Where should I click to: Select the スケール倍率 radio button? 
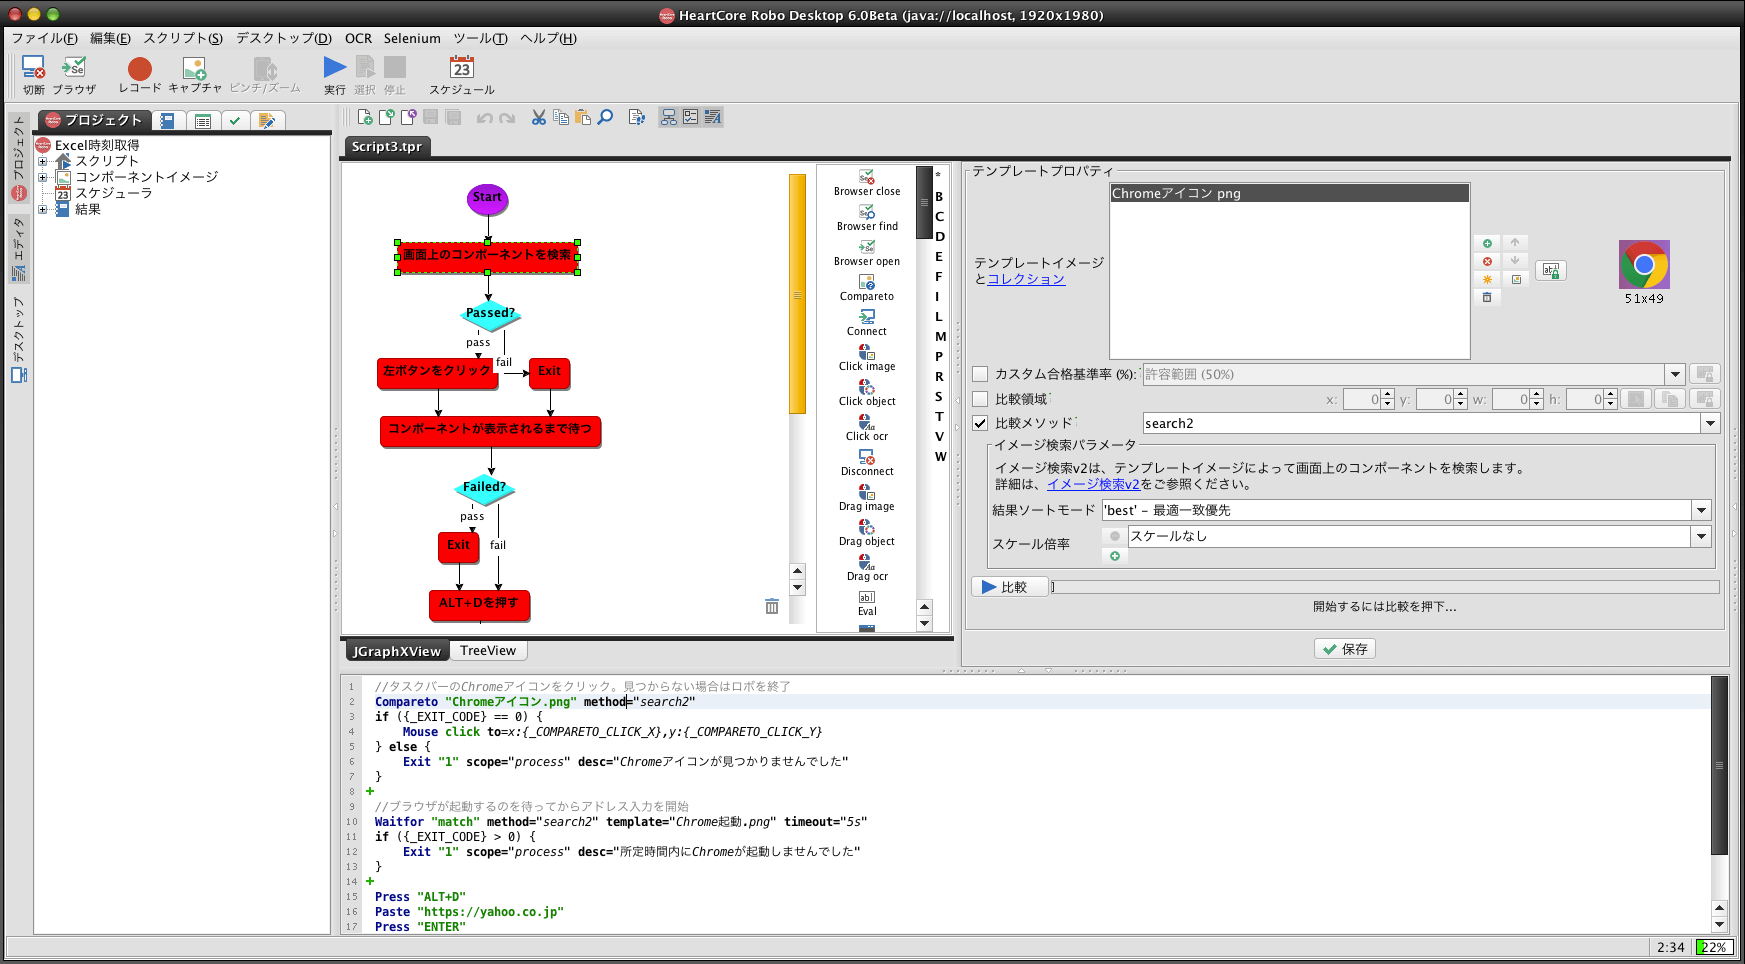tap(1115, 536)
